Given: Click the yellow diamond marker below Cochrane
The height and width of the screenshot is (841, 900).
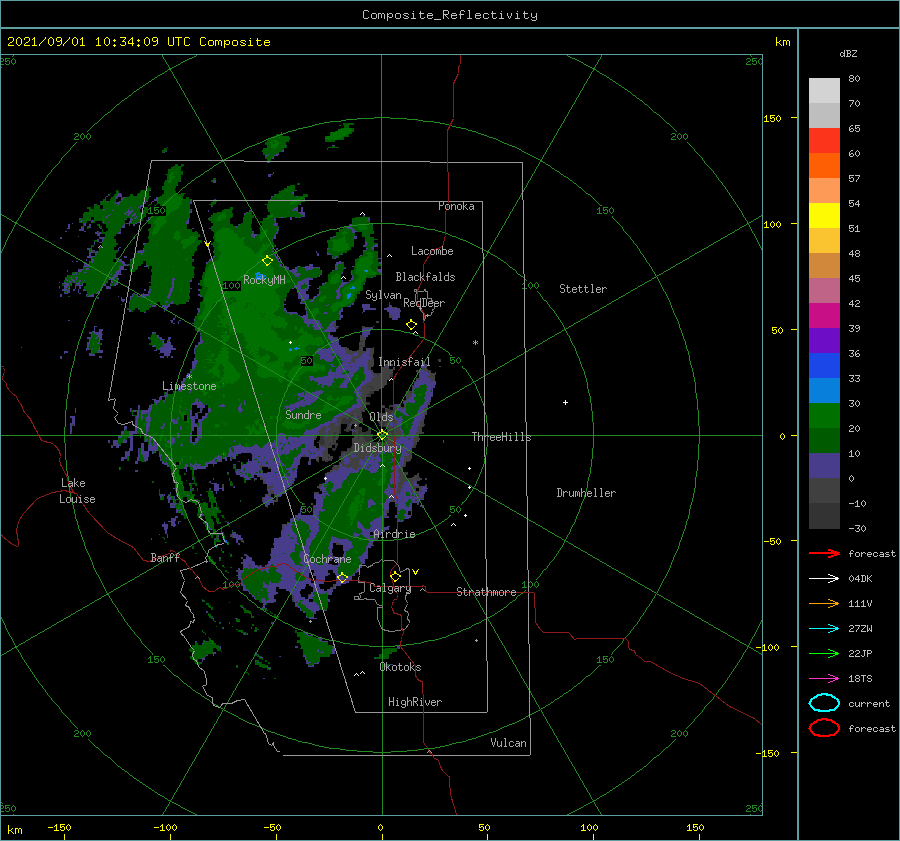Looking at the screenshot, I should pyautogui.click(x=343, y=578).
